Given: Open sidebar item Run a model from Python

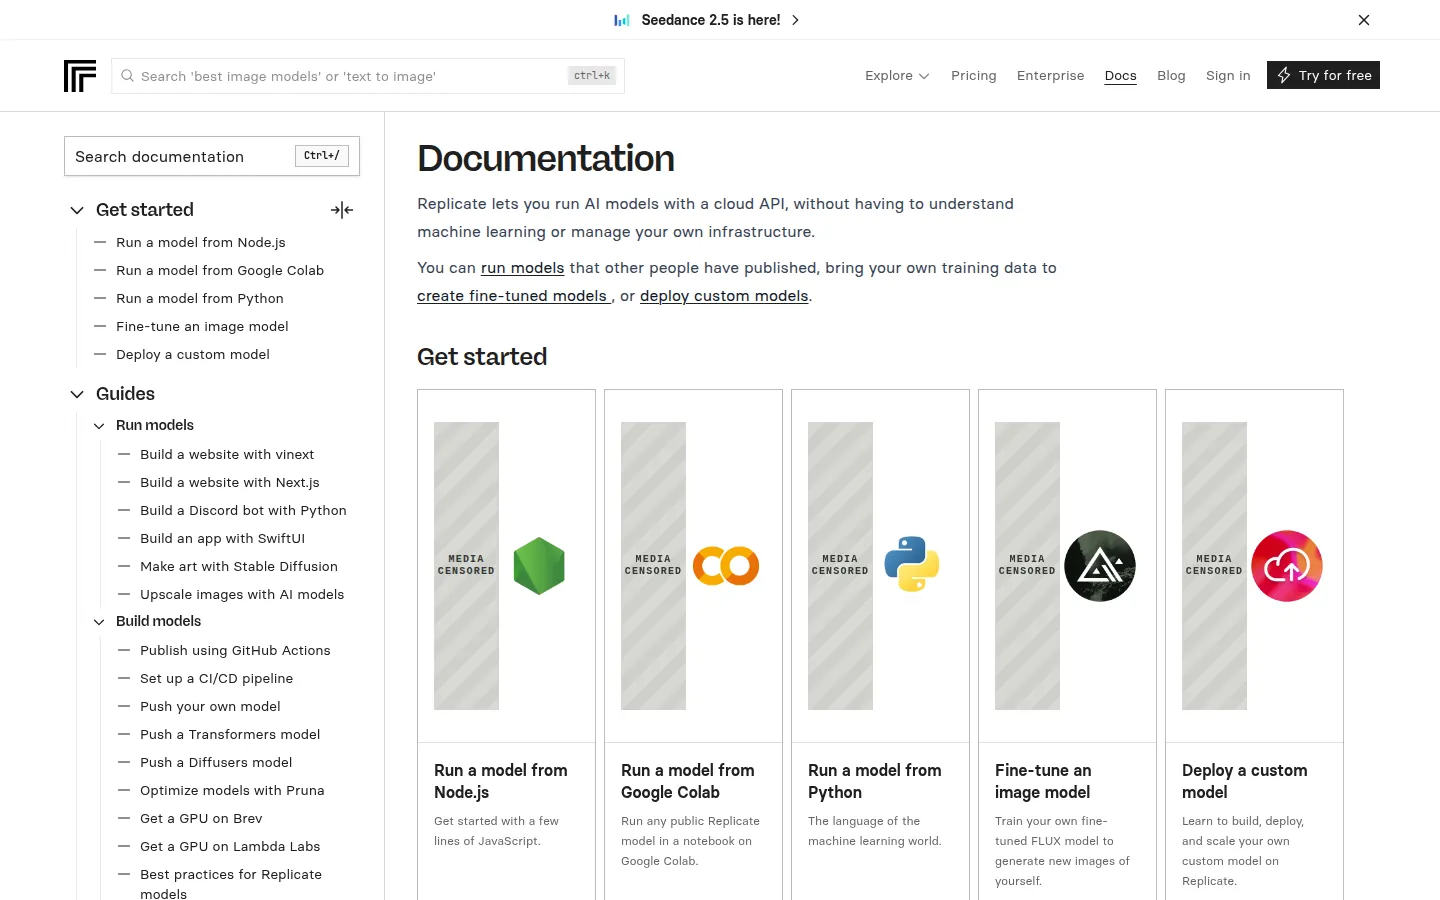Looking at the screenshot, I should click(200, 298).
